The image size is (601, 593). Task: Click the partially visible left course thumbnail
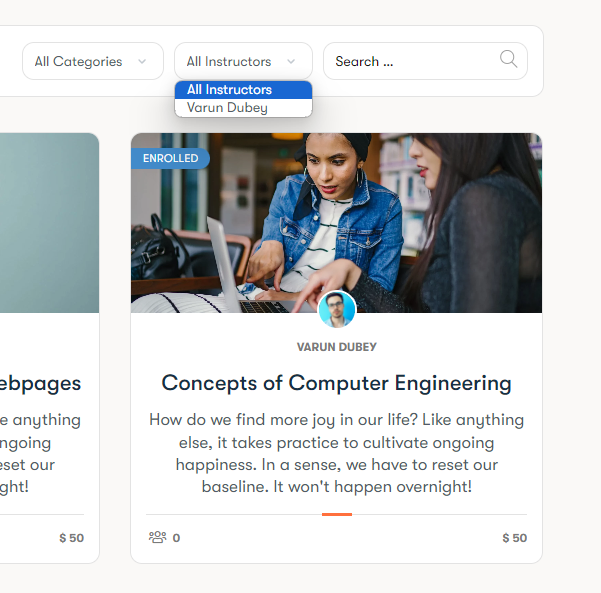tap(49, 222)
